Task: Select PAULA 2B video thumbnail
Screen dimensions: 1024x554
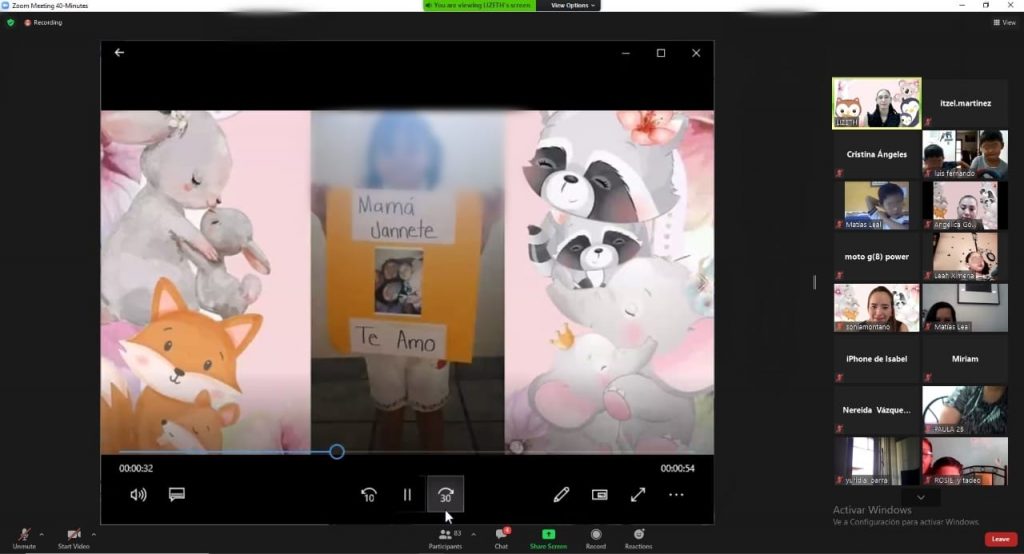Action: 965,410
